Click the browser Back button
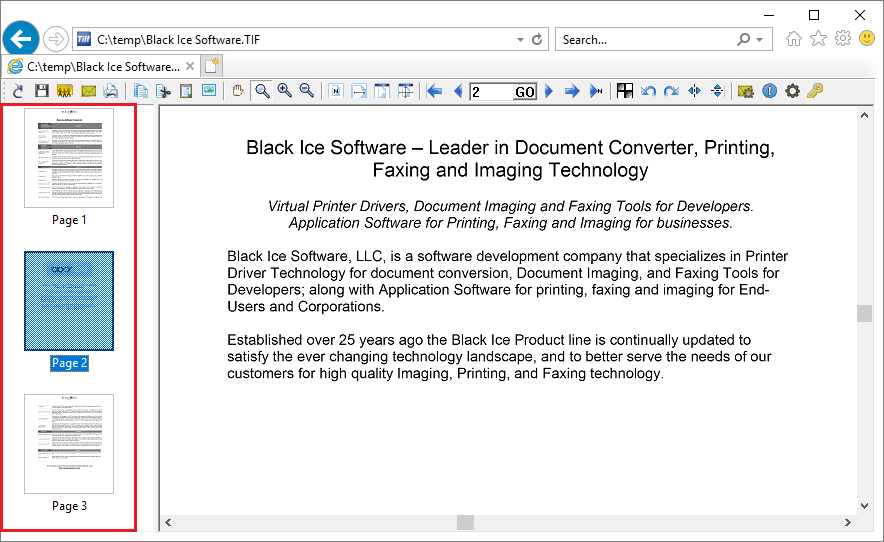 [21, 39]
